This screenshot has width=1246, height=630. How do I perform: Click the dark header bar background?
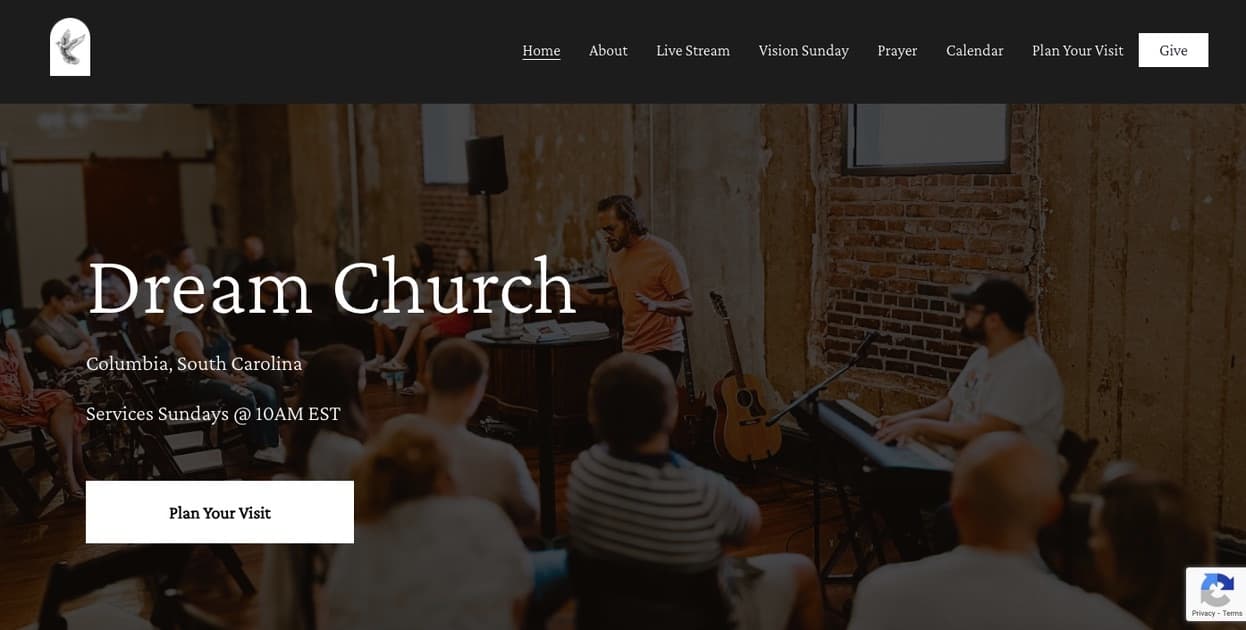point(300,52)
